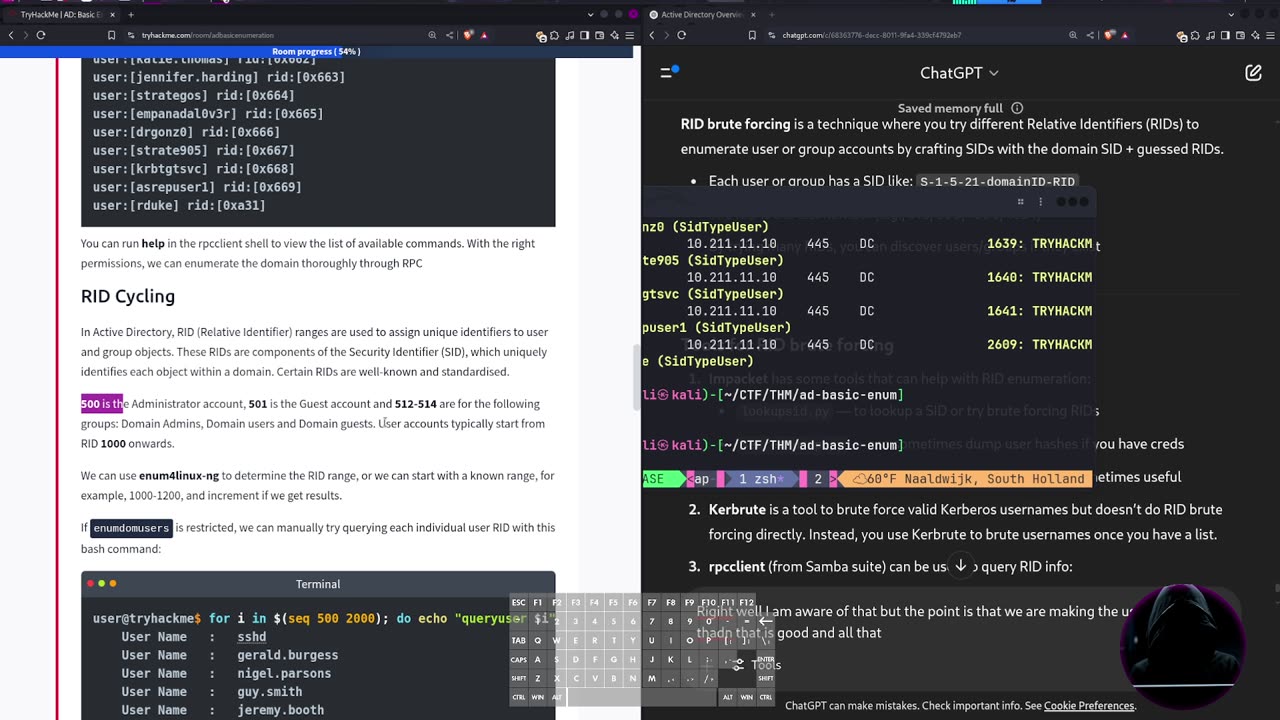Click jeremy.booth in terminal output
The width and height of the screenshot is (1280, 720).
281,710
